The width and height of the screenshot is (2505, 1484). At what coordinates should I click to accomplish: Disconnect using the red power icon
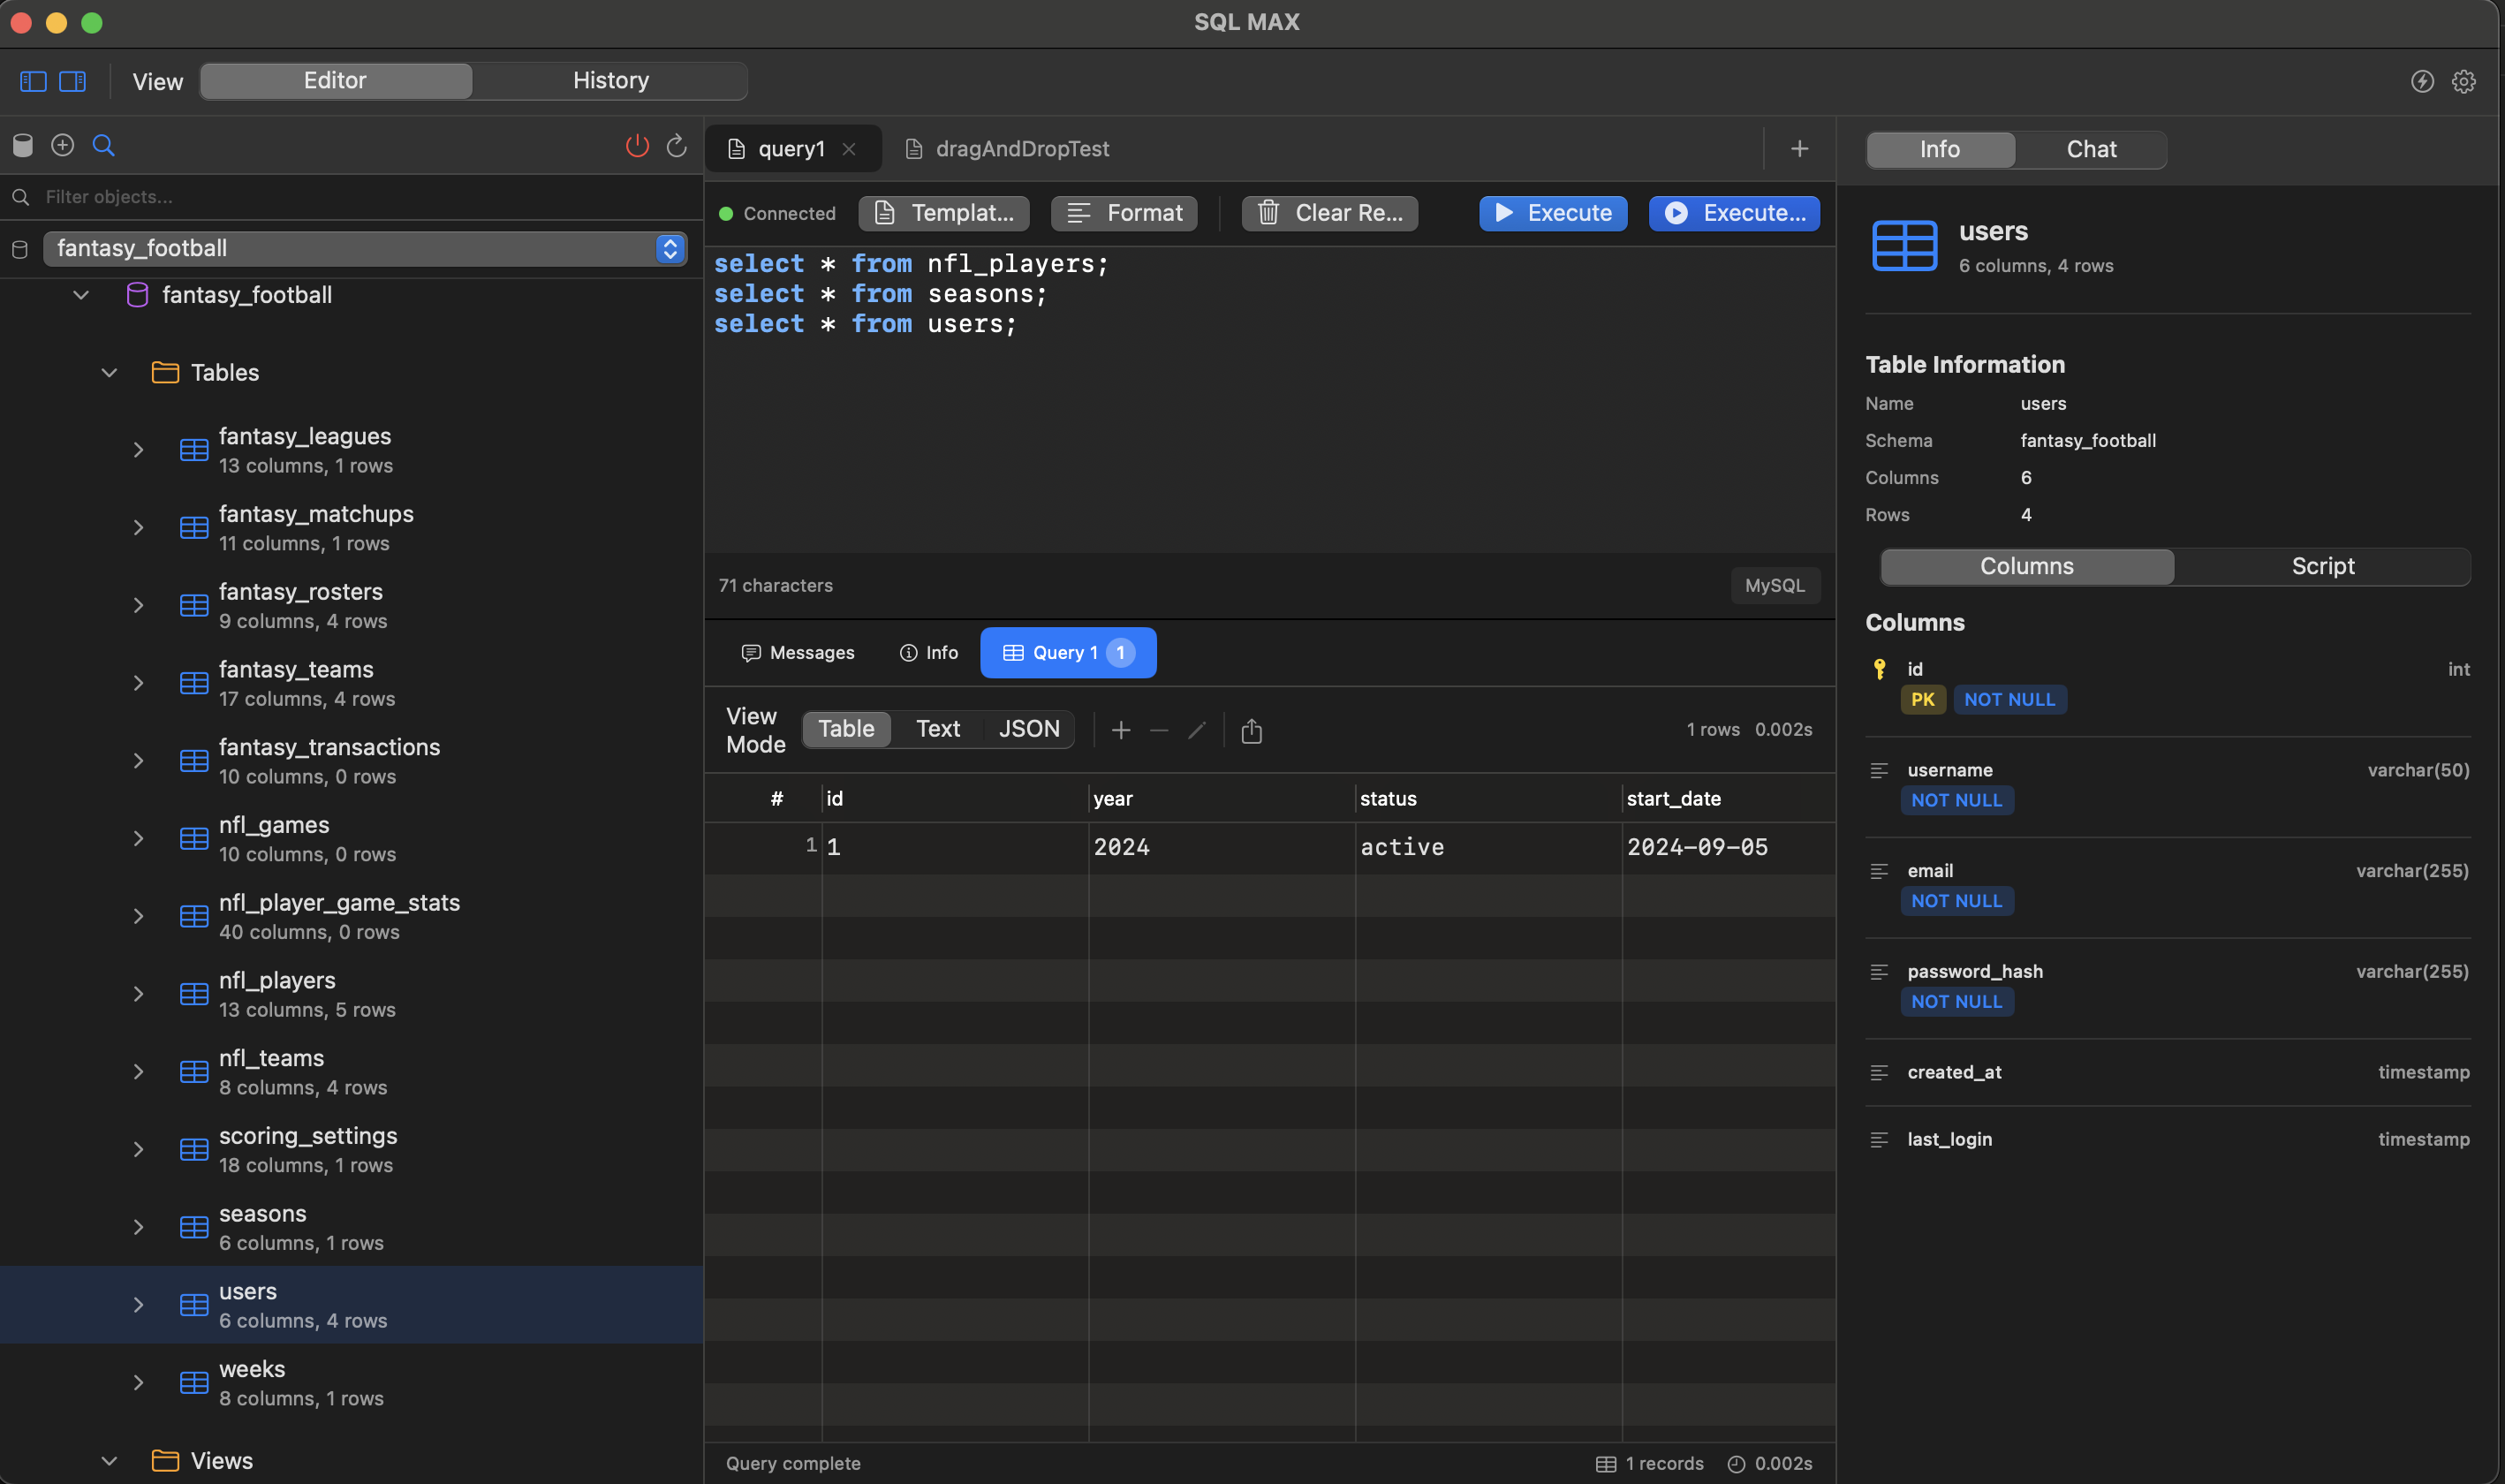click(638, 145)
